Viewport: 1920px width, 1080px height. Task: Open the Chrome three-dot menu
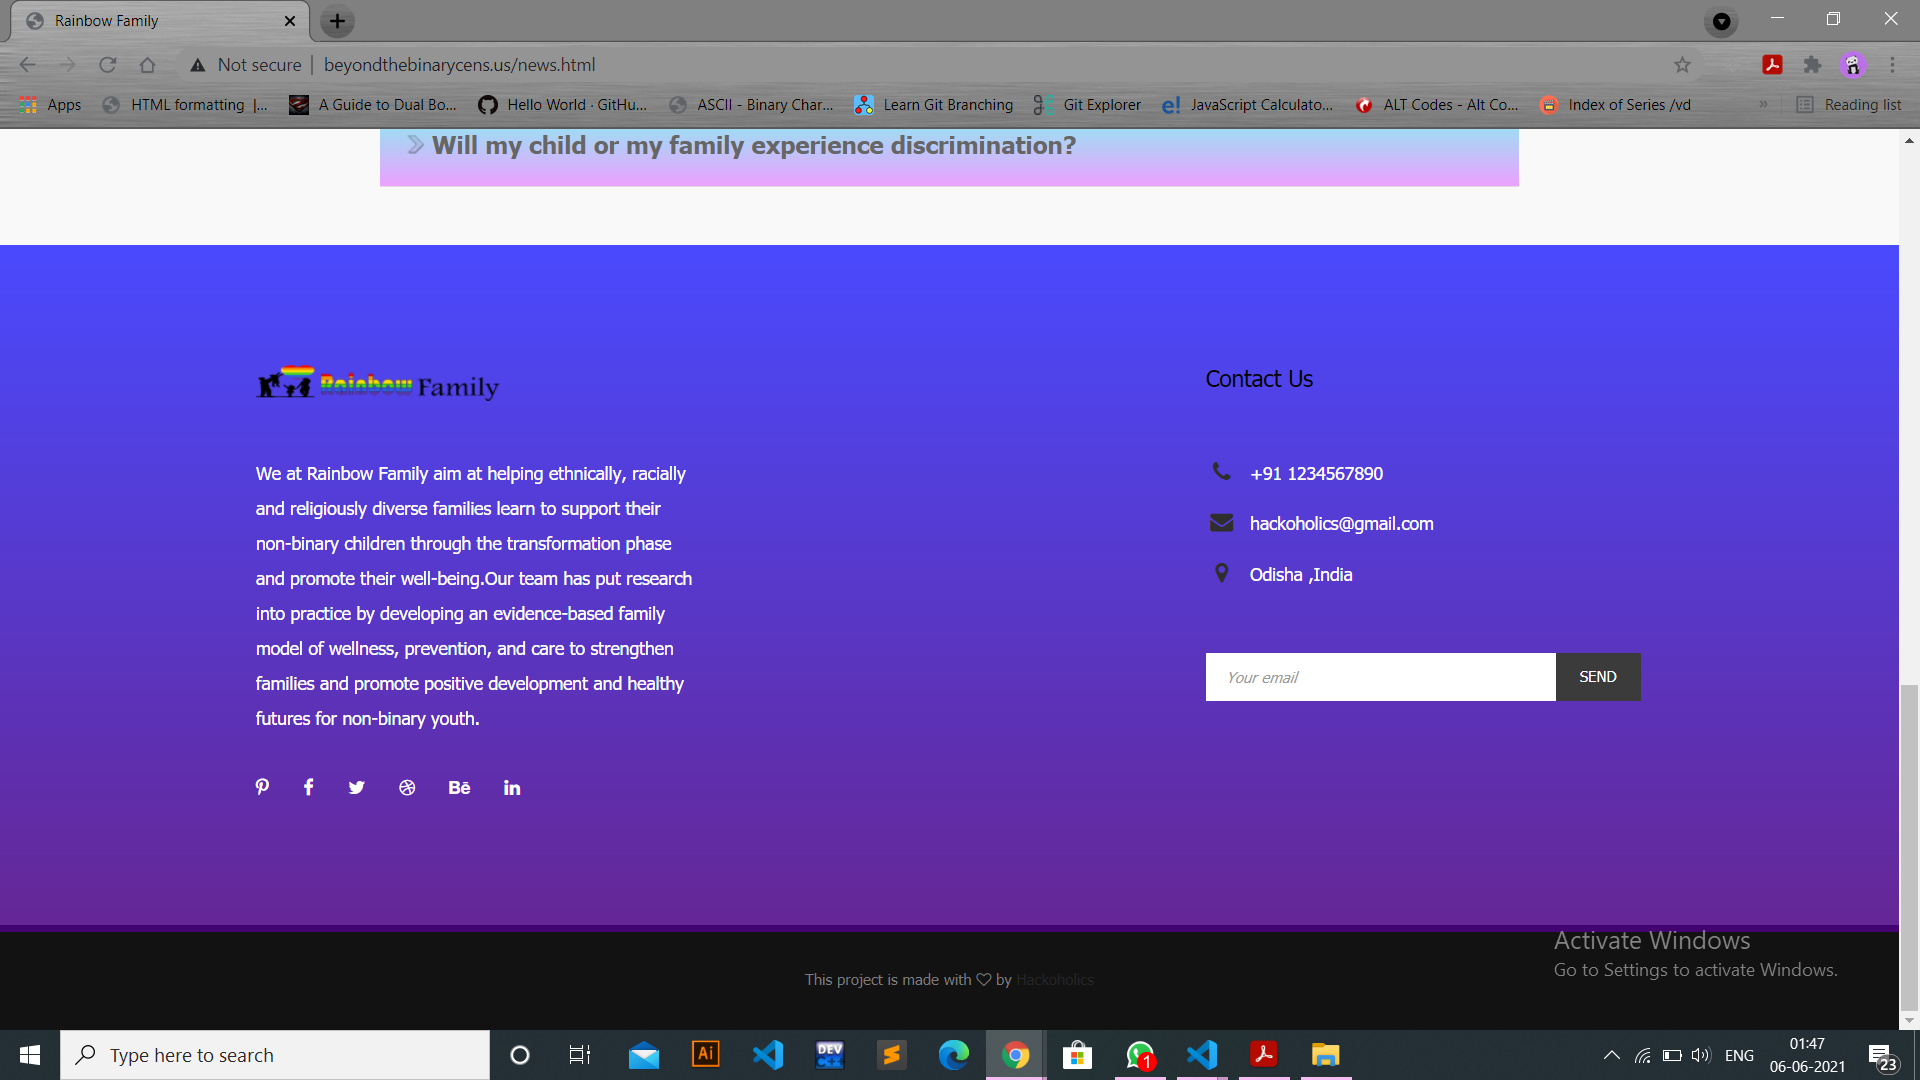point(1892,65)
